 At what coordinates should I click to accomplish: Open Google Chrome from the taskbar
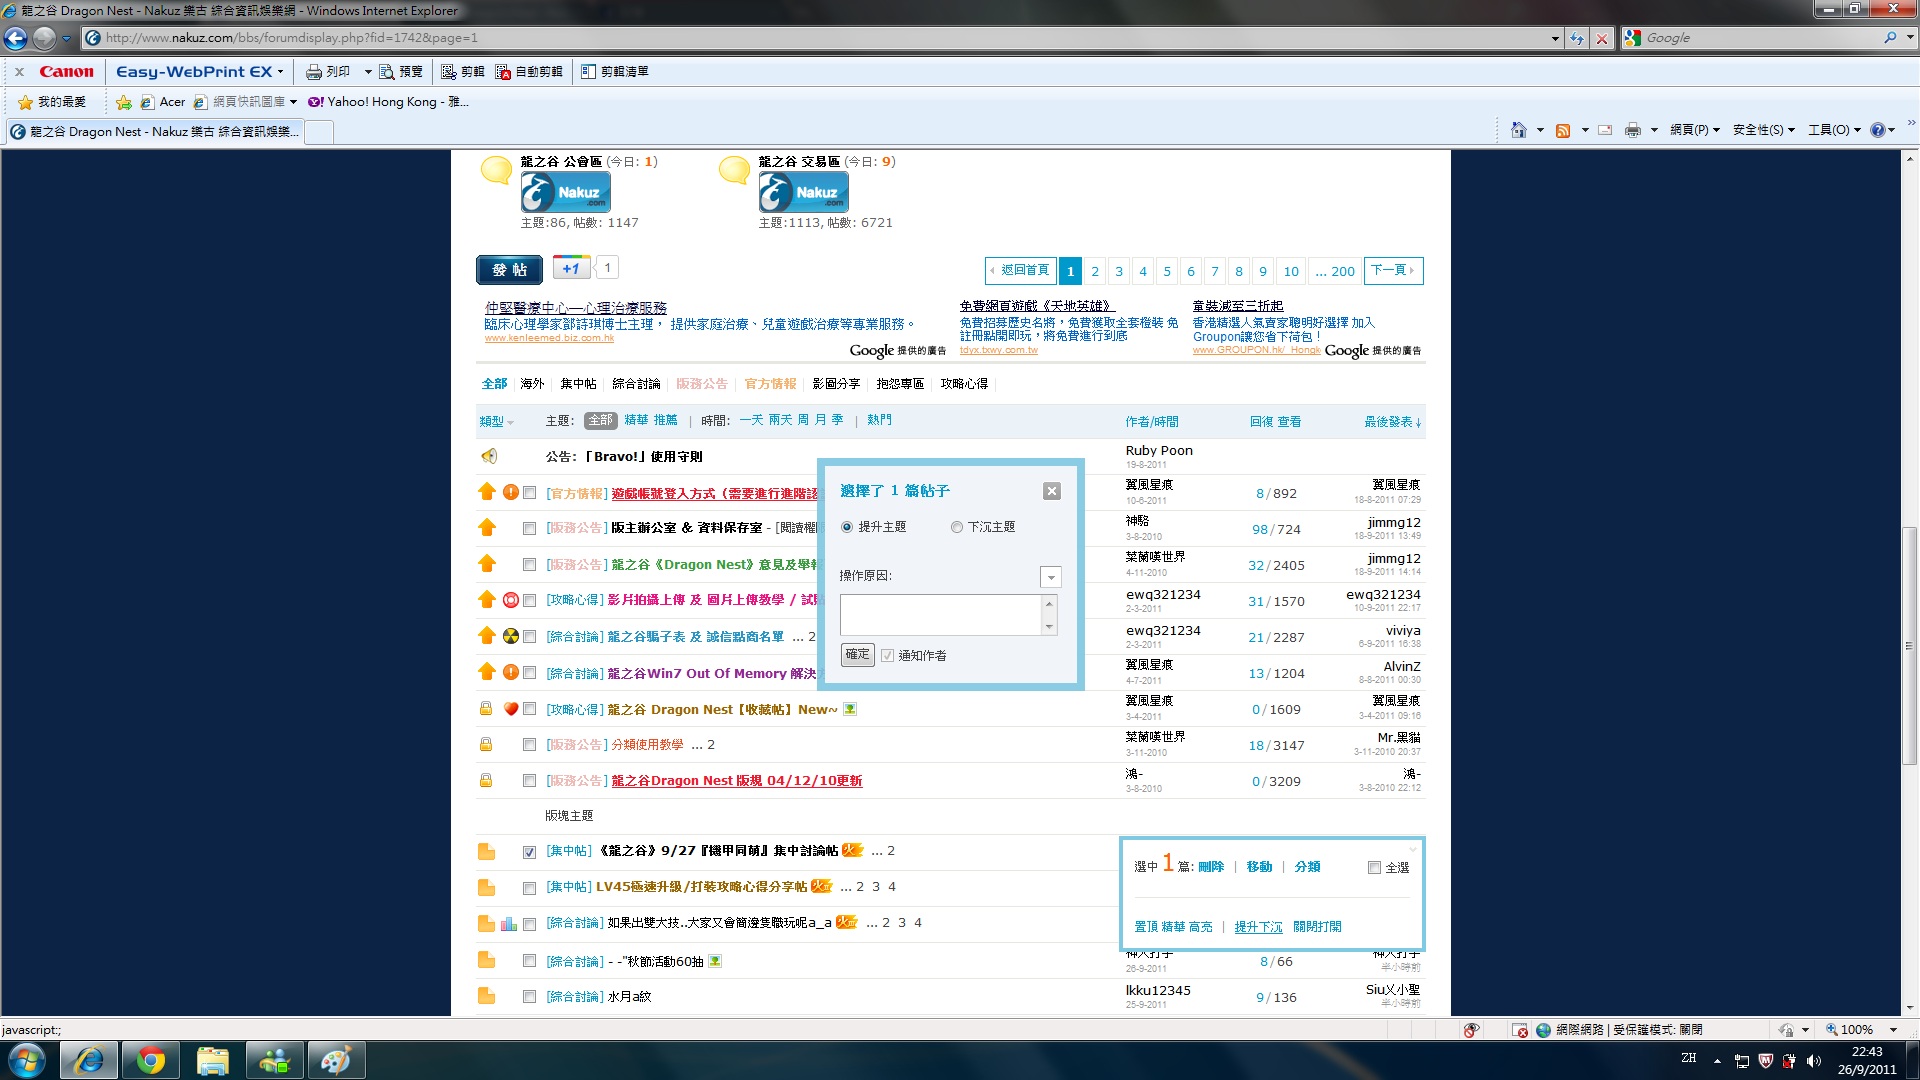point(151,1060)
